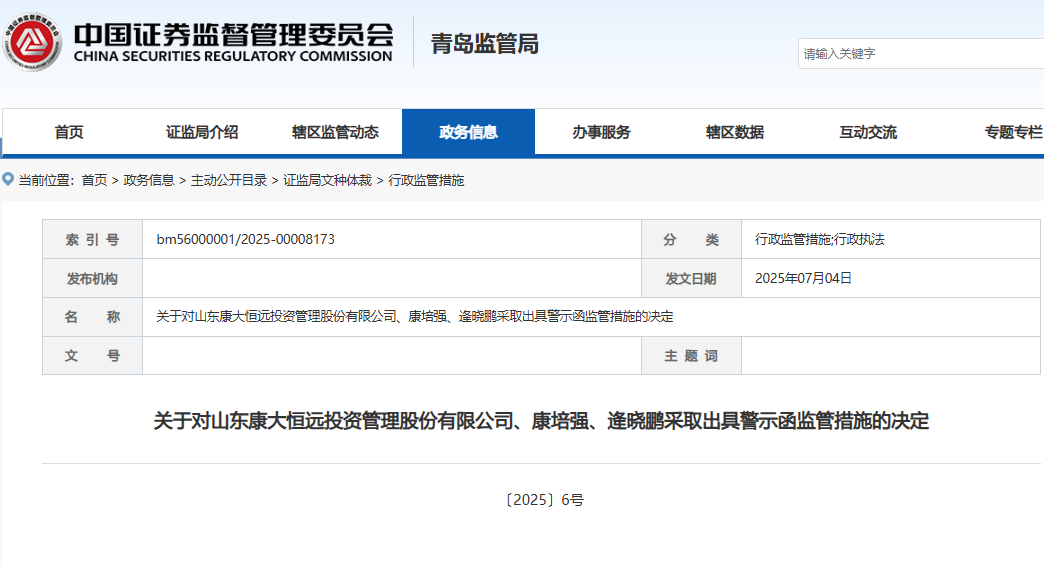
Task: Go to 主动公开目录 in the breadcrumb
Action: coord(228,180)
